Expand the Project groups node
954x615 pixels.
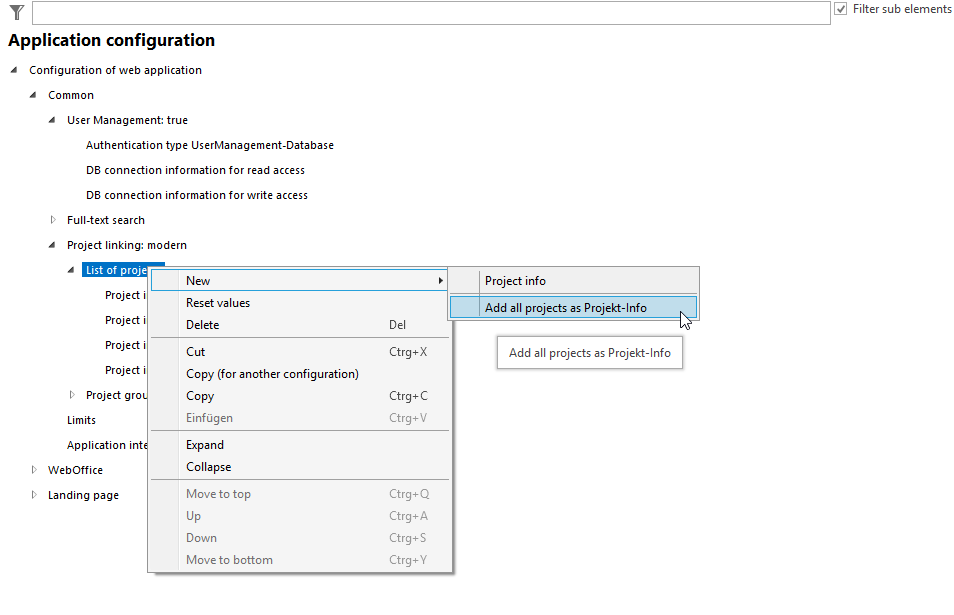(70, 394)
